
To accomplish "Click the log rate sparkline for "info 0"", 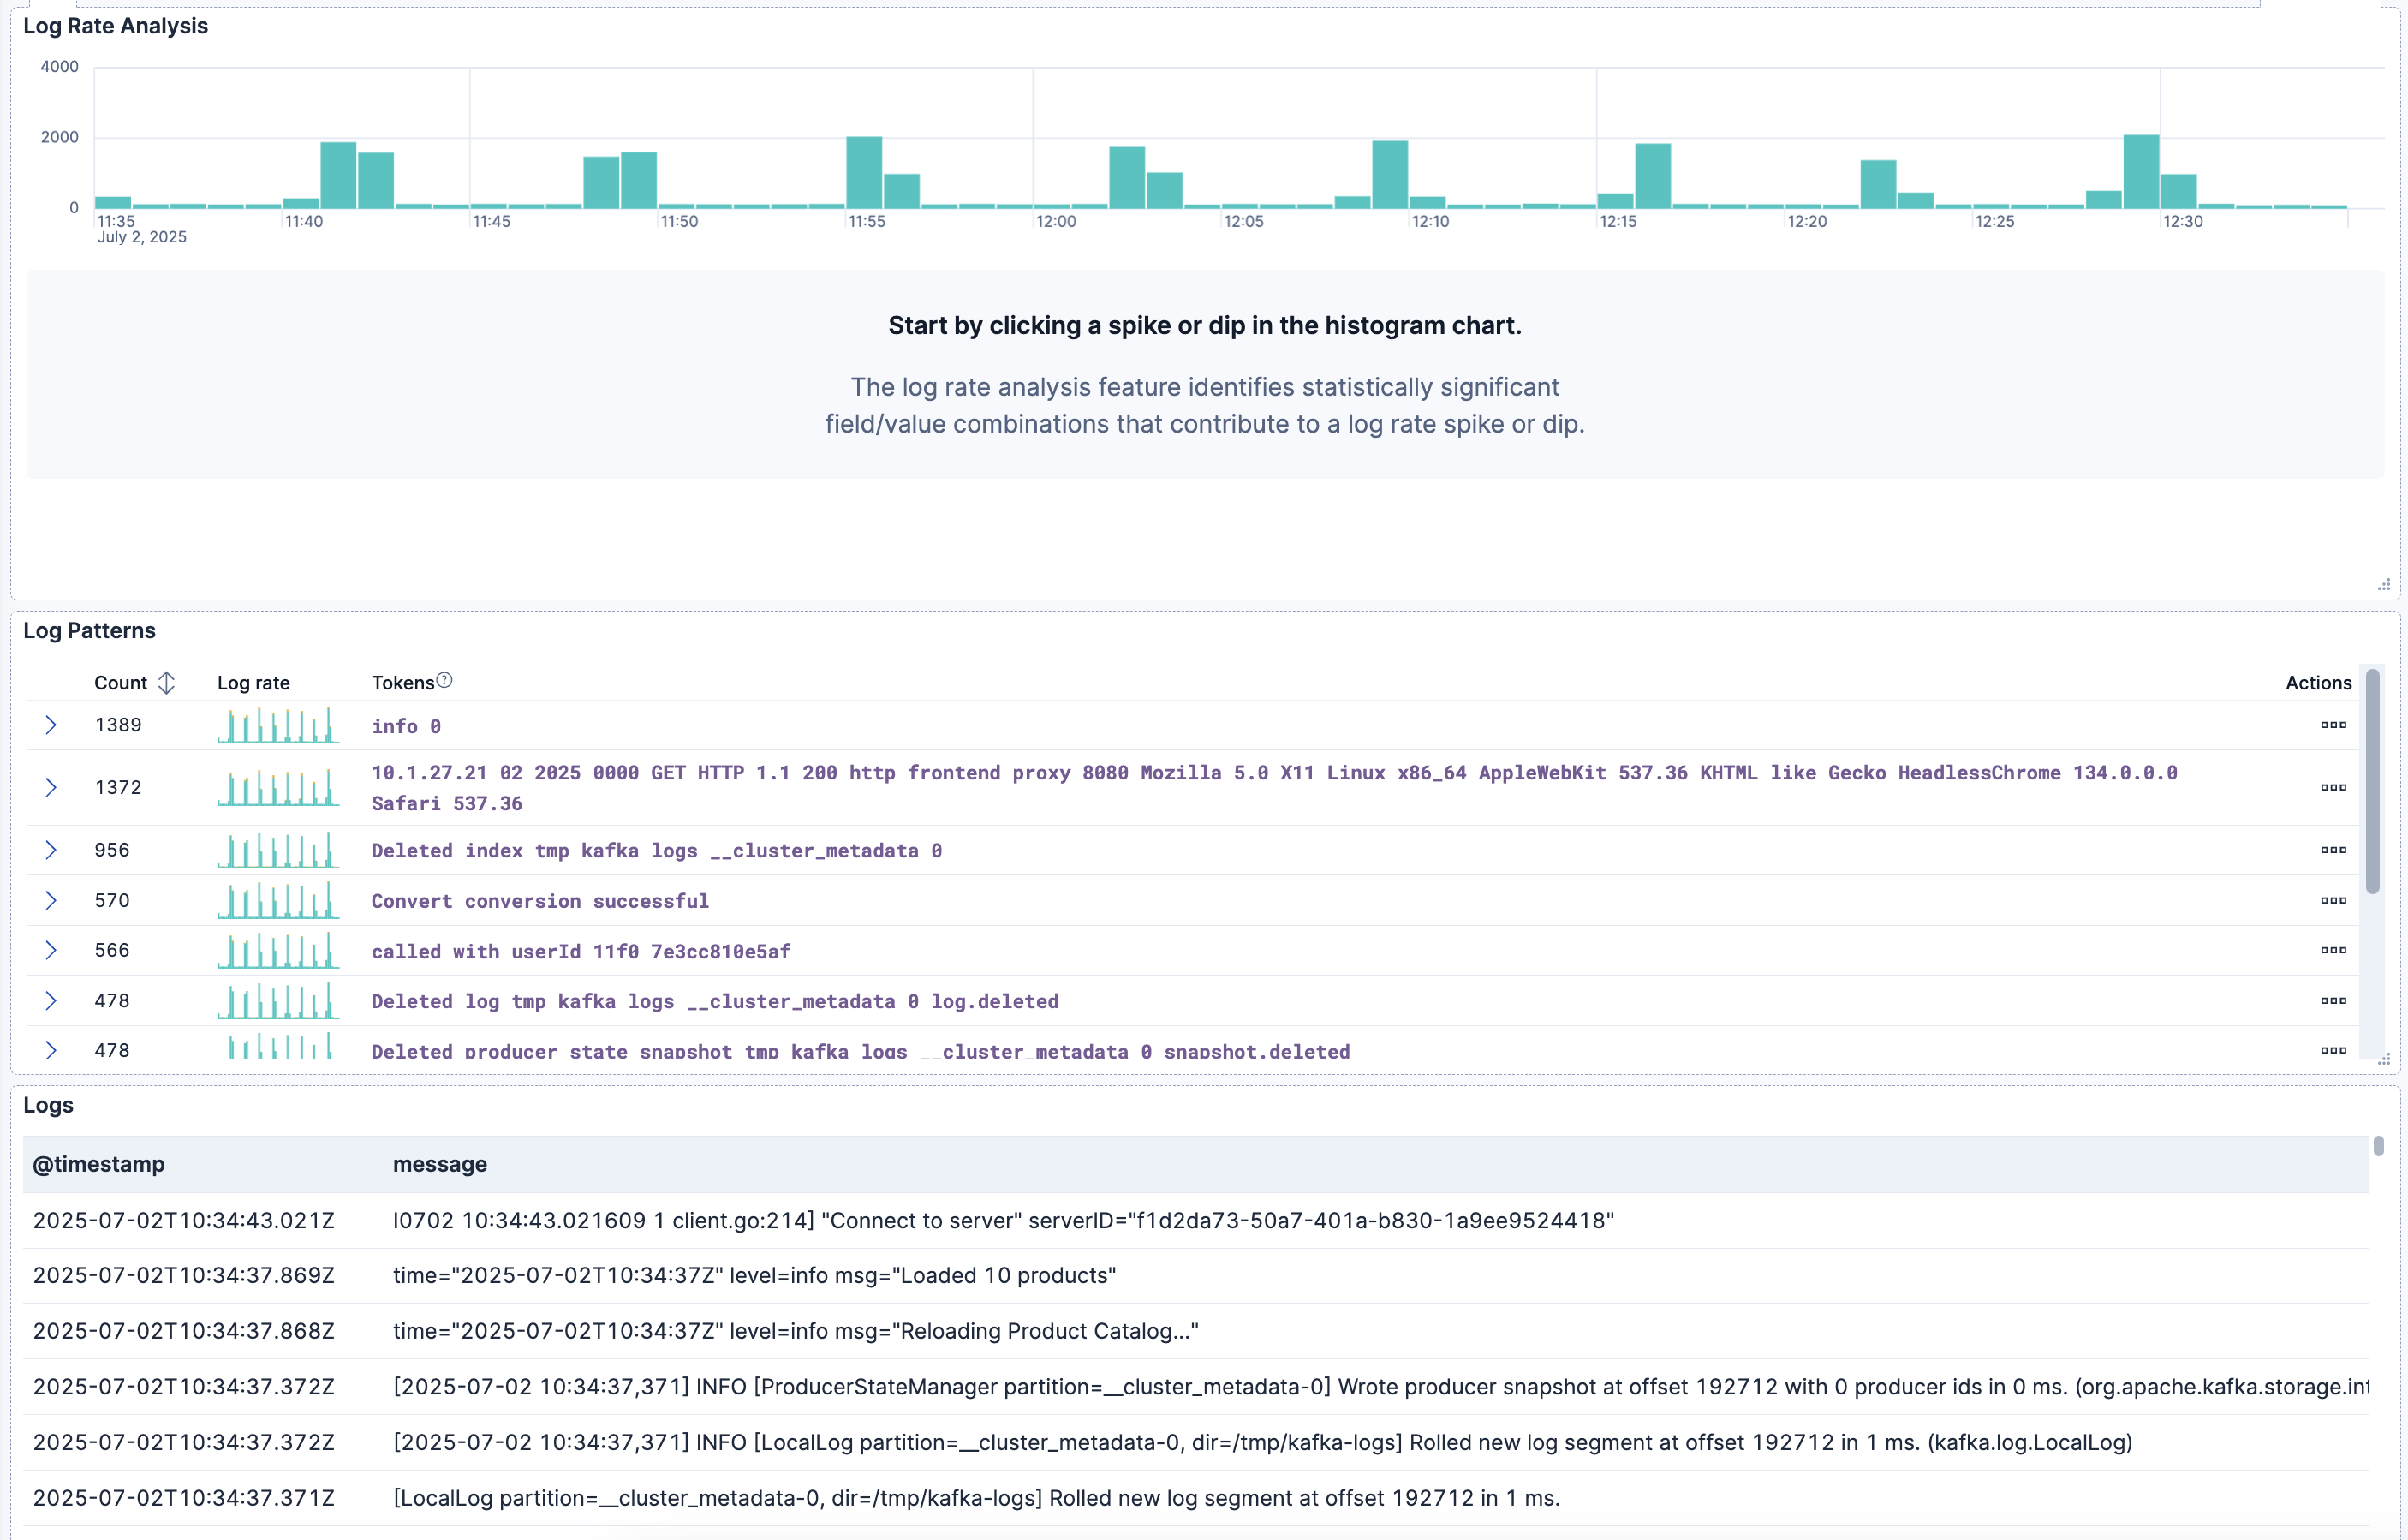I will coord(277,725).
